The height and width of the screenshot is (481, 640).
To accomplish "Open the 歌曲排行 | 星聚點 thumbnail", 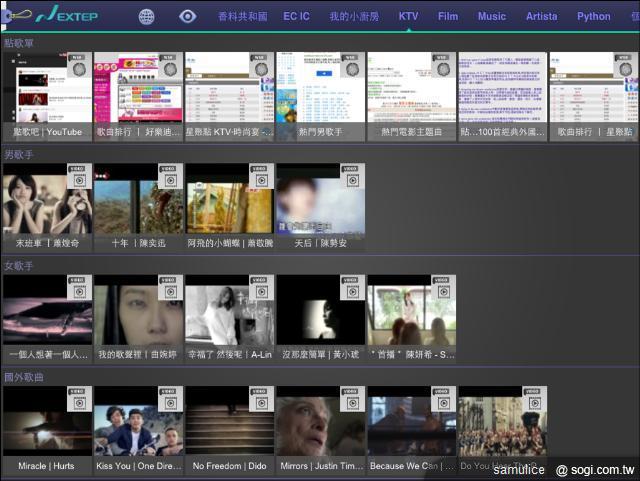I will (593, 97).
